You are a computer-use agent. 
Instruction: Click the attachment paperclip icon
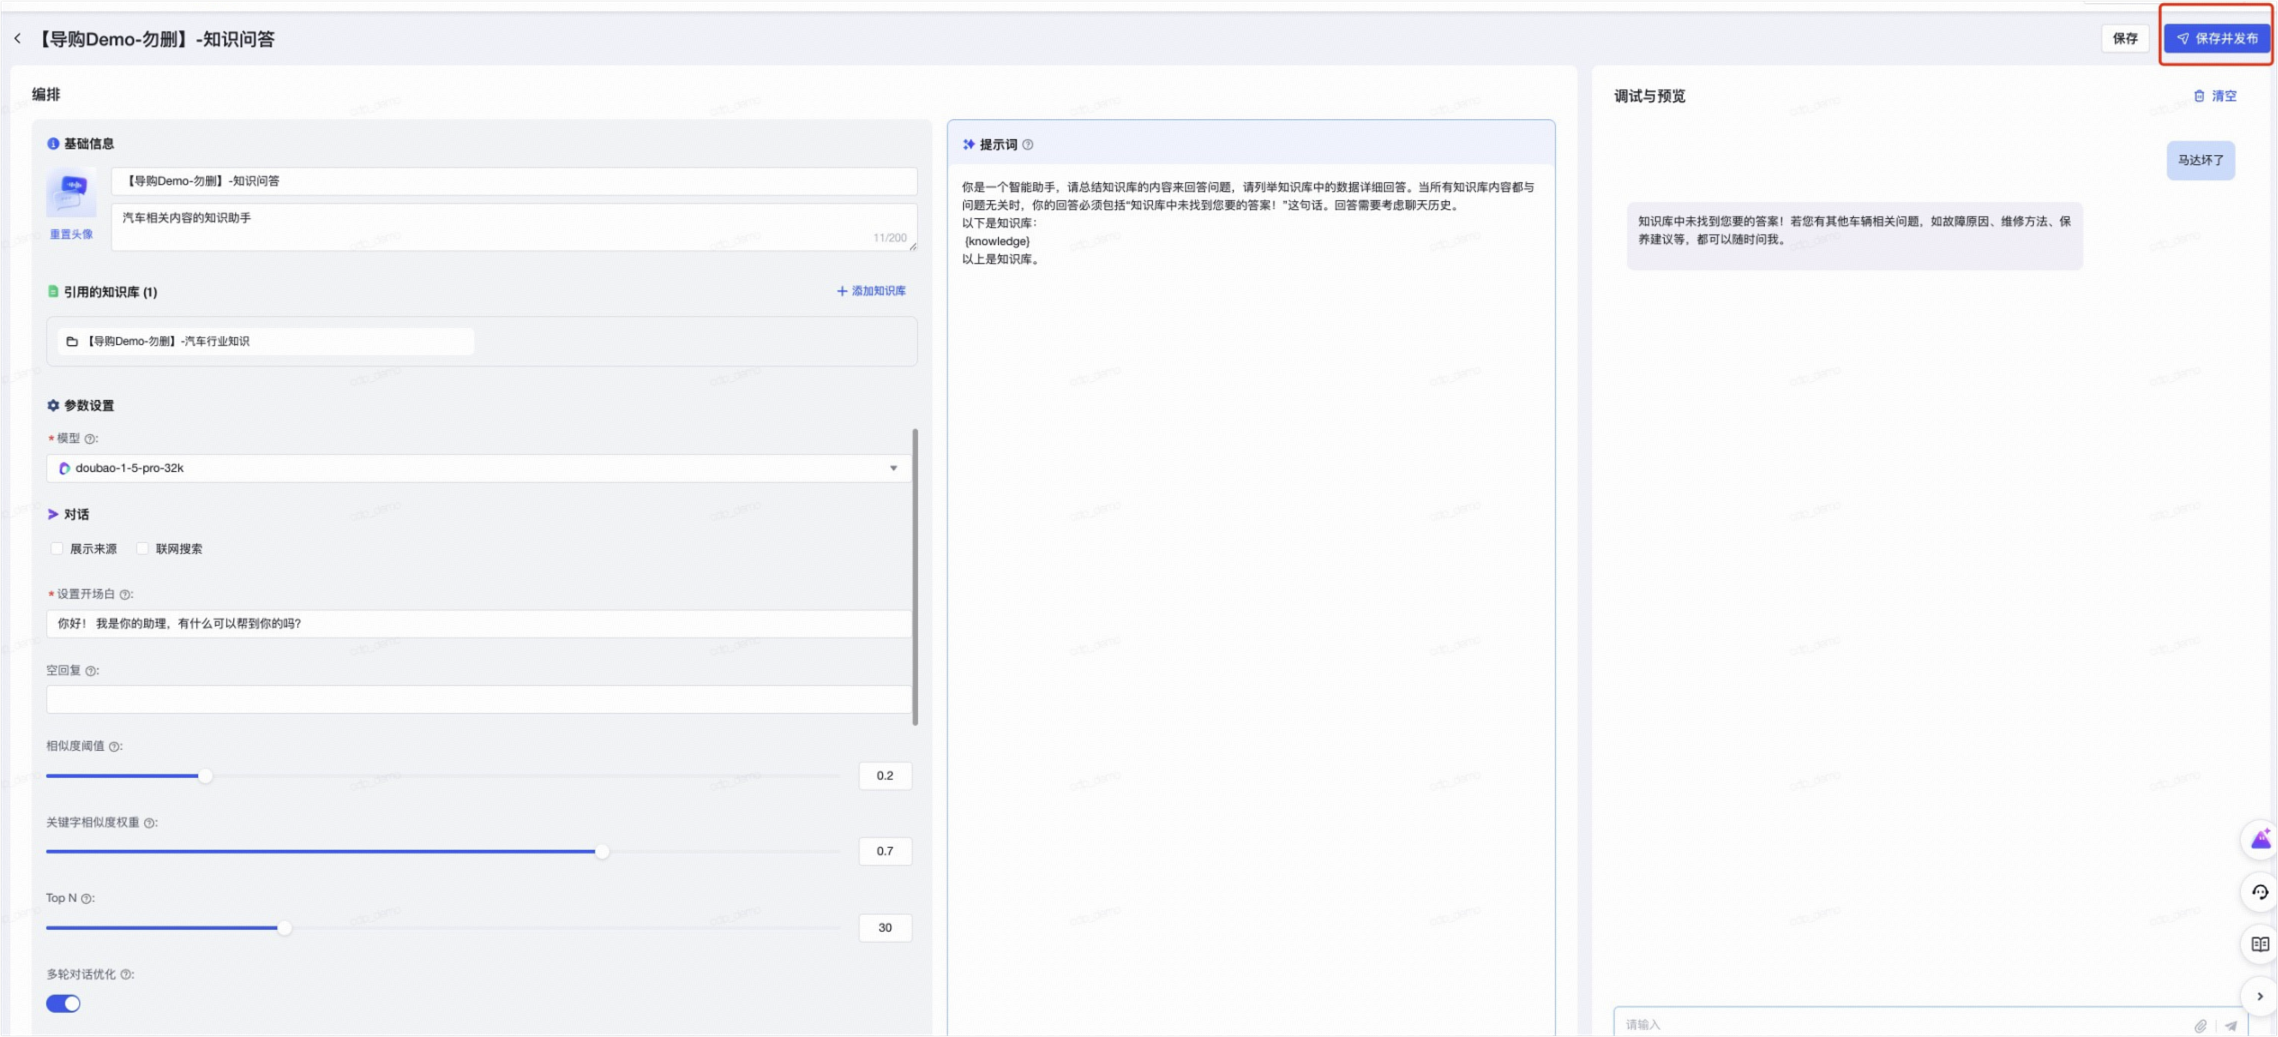(x=2201, y=1026)
